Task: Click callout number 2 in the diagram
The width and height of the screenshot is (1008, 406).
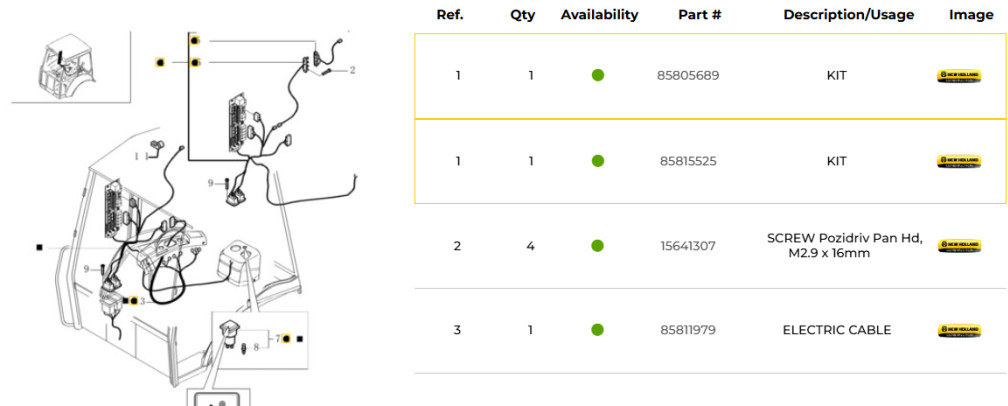Action: point(352,70)
